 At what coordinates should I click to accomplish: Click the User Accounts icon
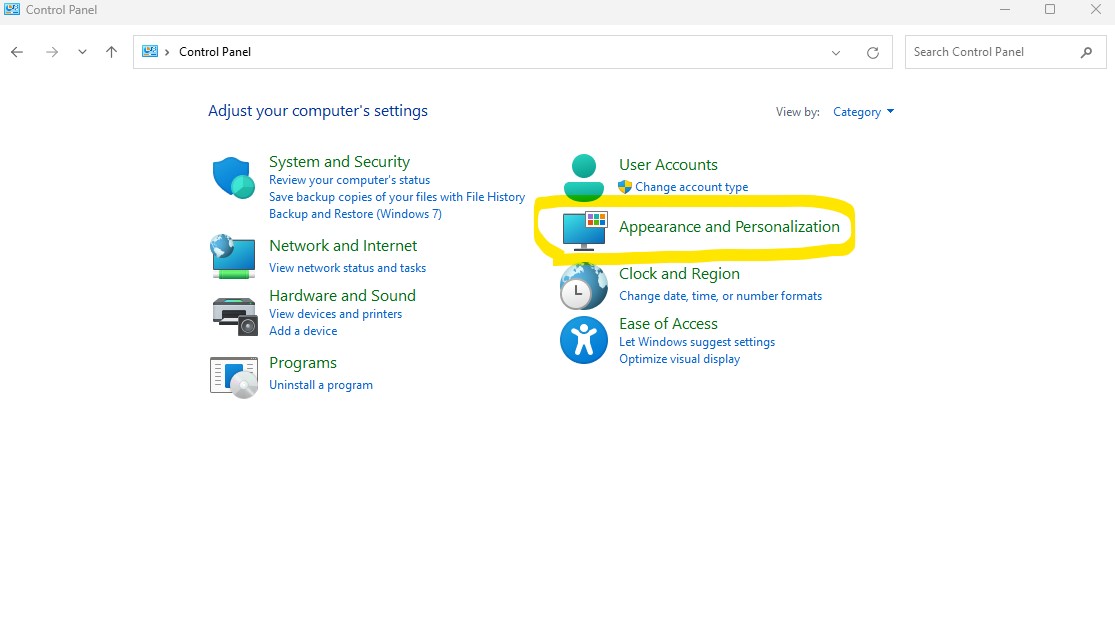click(583, 175)
